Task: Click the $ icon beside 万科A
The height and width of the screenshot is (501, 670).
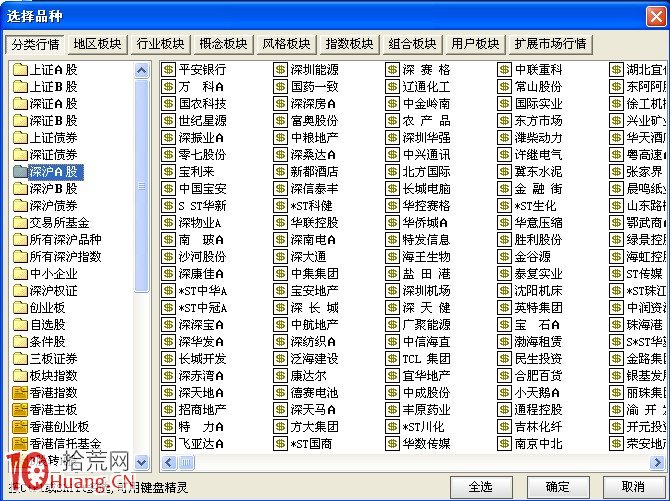Action: [168, 87]
